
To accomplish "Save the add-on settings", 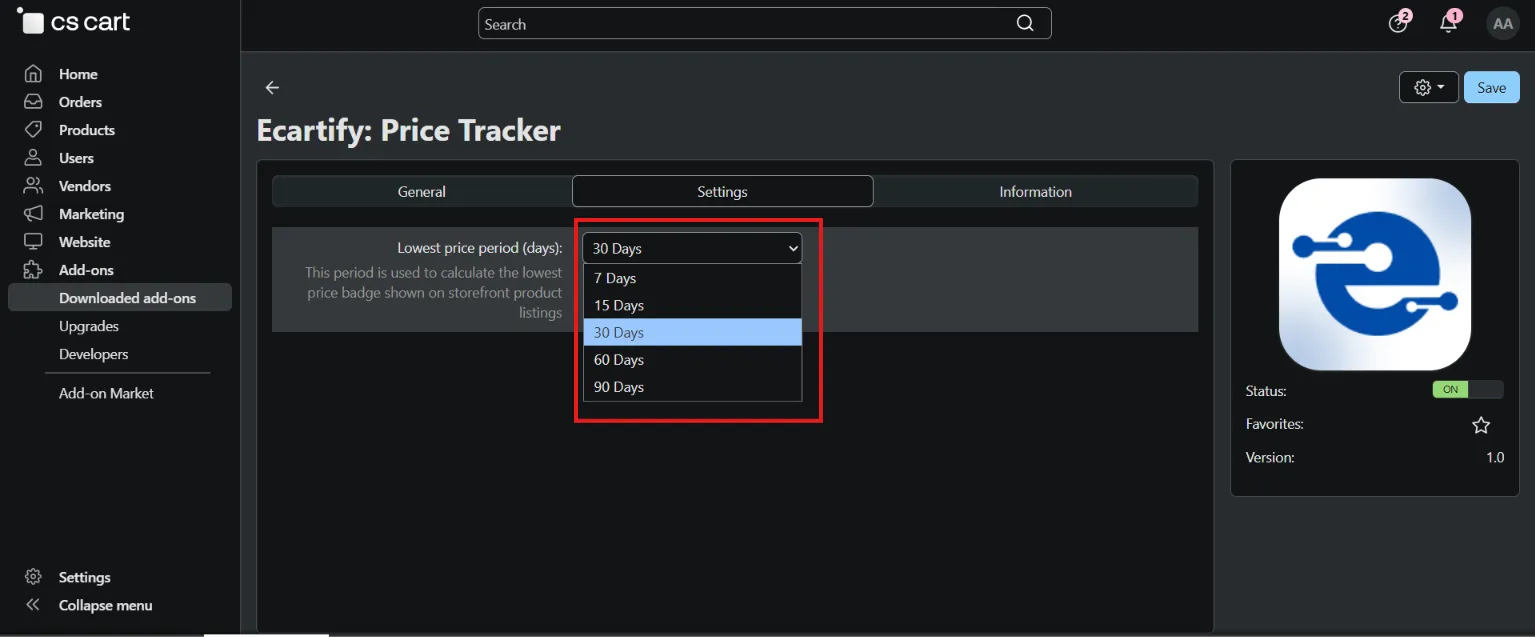I will point(1491,88).
